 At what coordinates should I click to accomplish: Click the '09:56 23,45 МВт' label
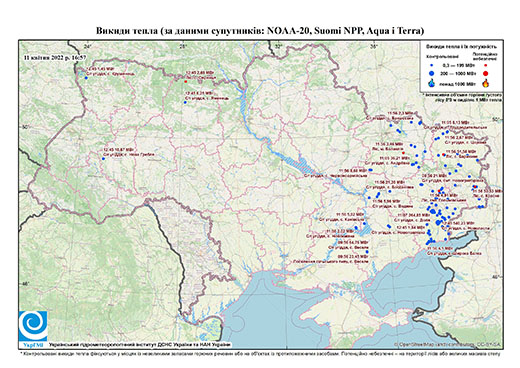(353, 257)
